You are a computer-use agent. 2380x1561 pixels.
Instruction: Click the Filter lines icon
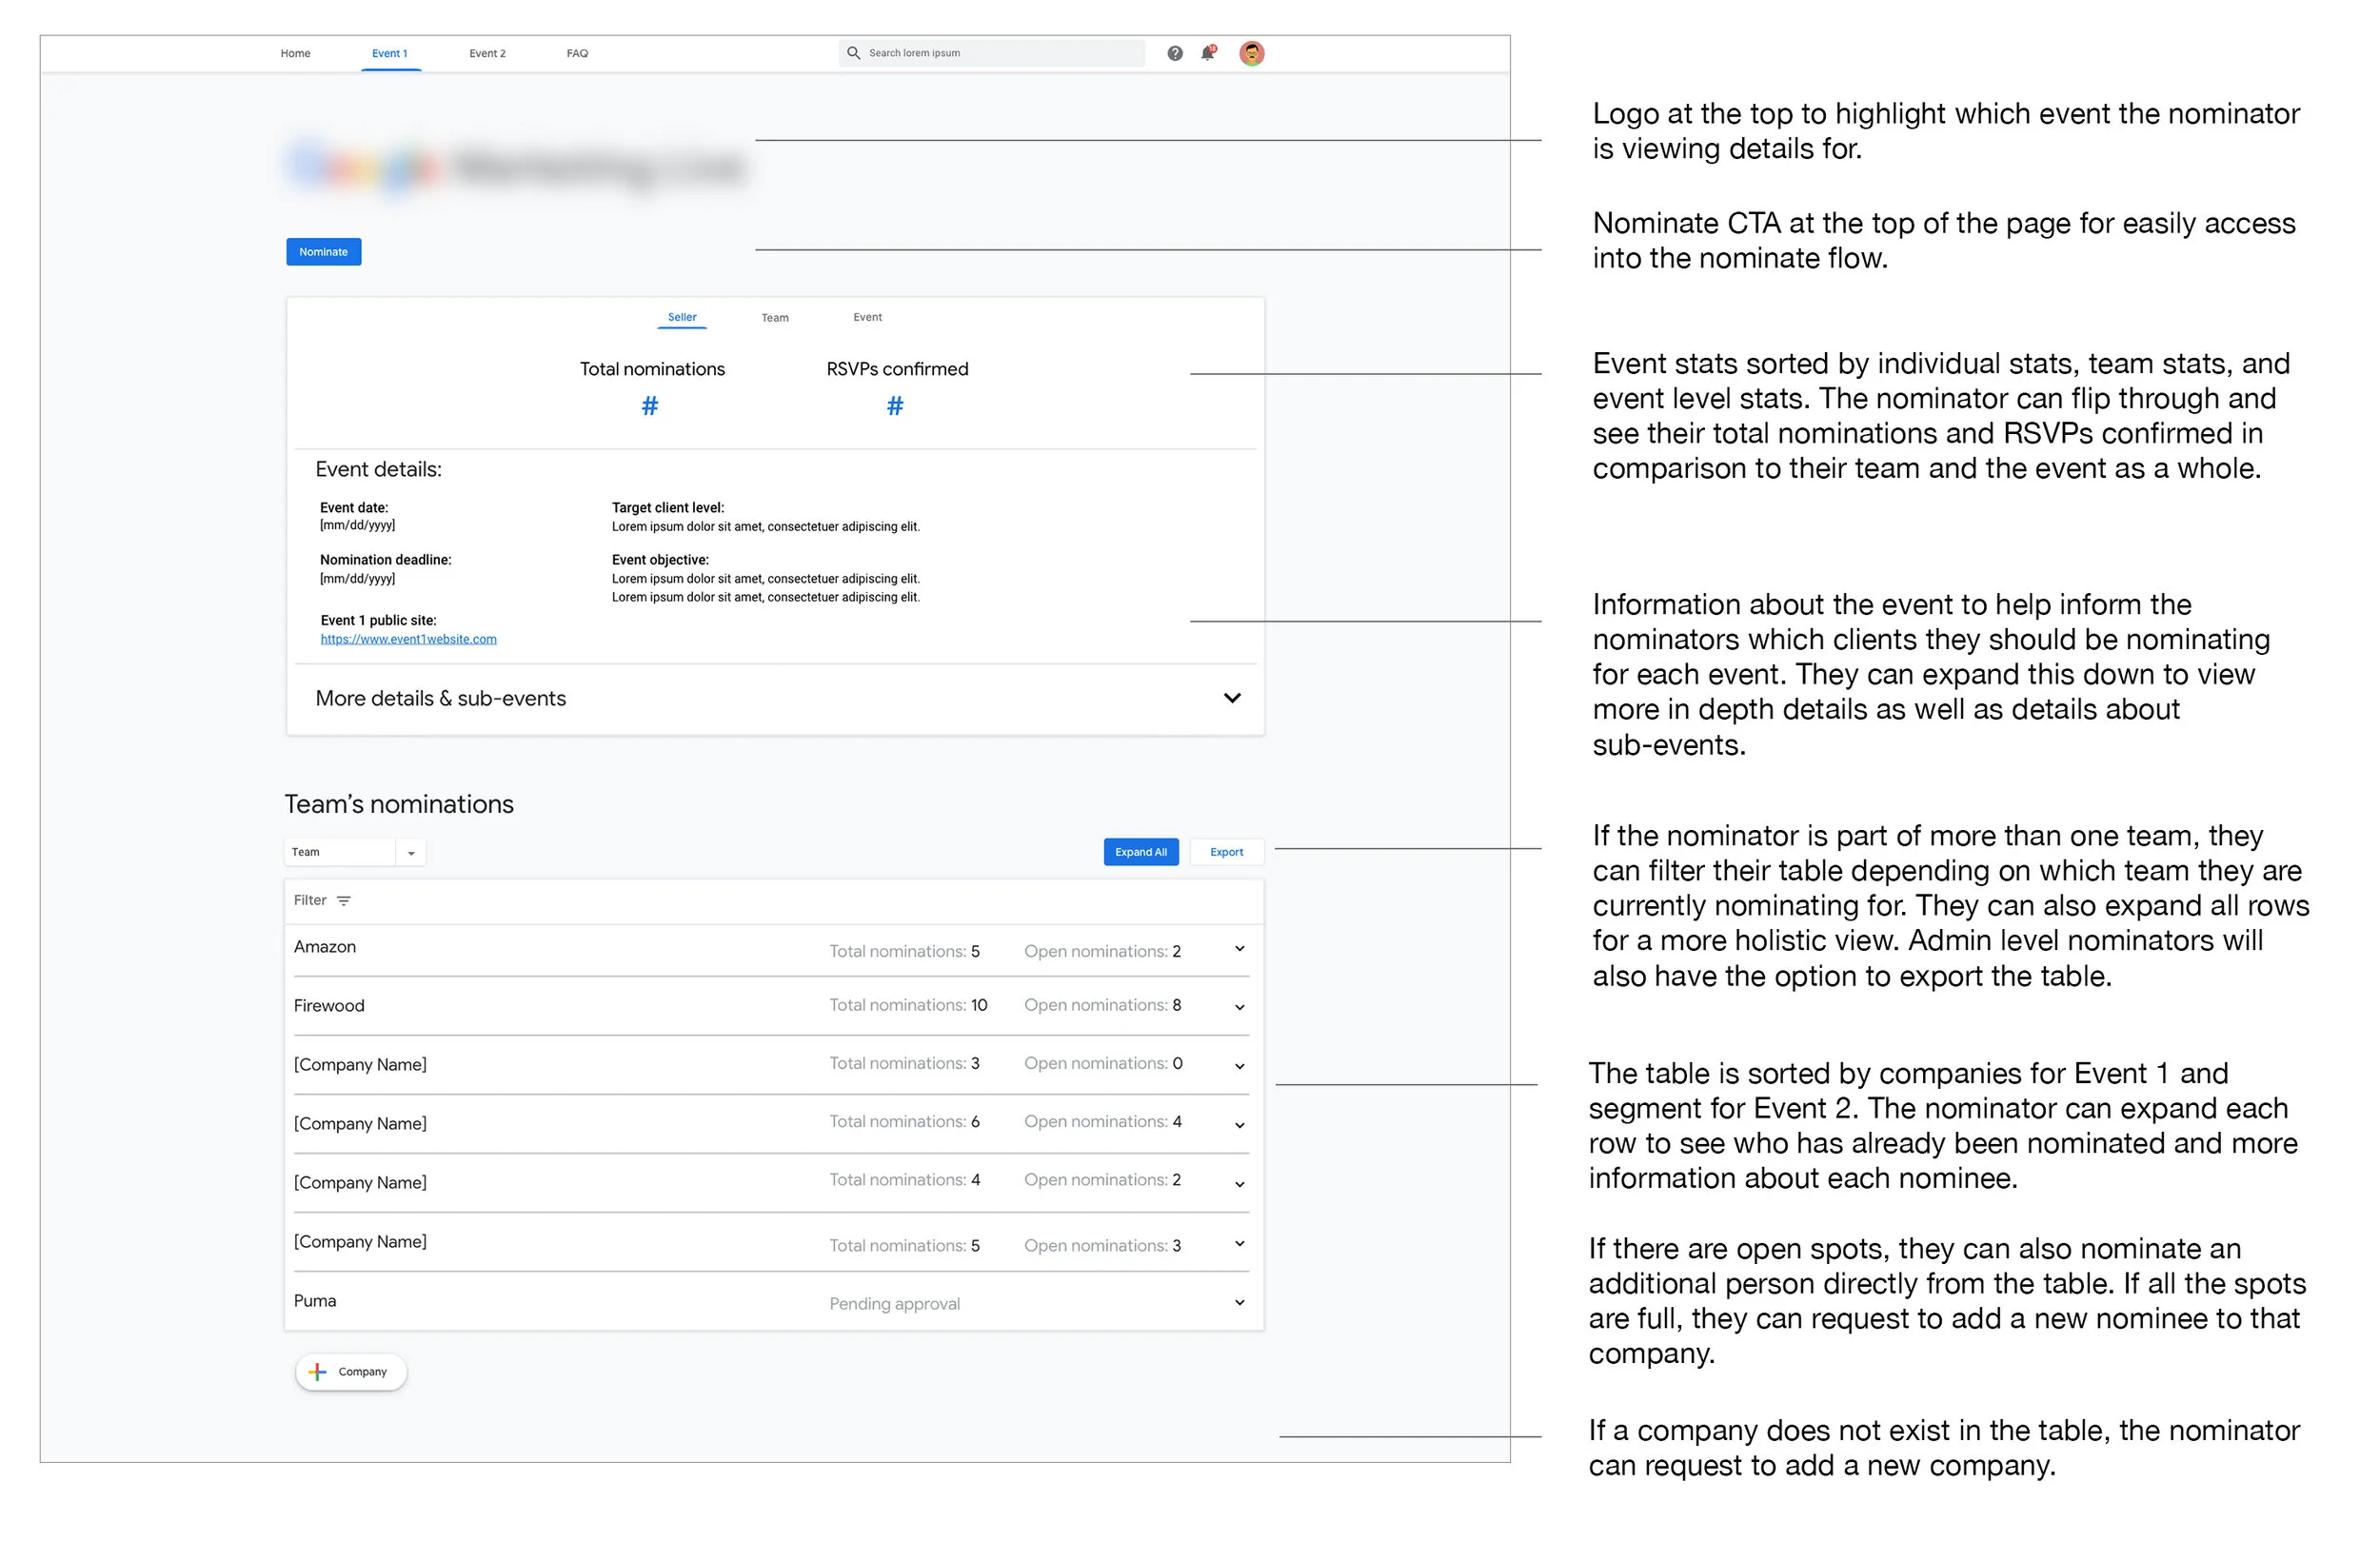[344, 901]
